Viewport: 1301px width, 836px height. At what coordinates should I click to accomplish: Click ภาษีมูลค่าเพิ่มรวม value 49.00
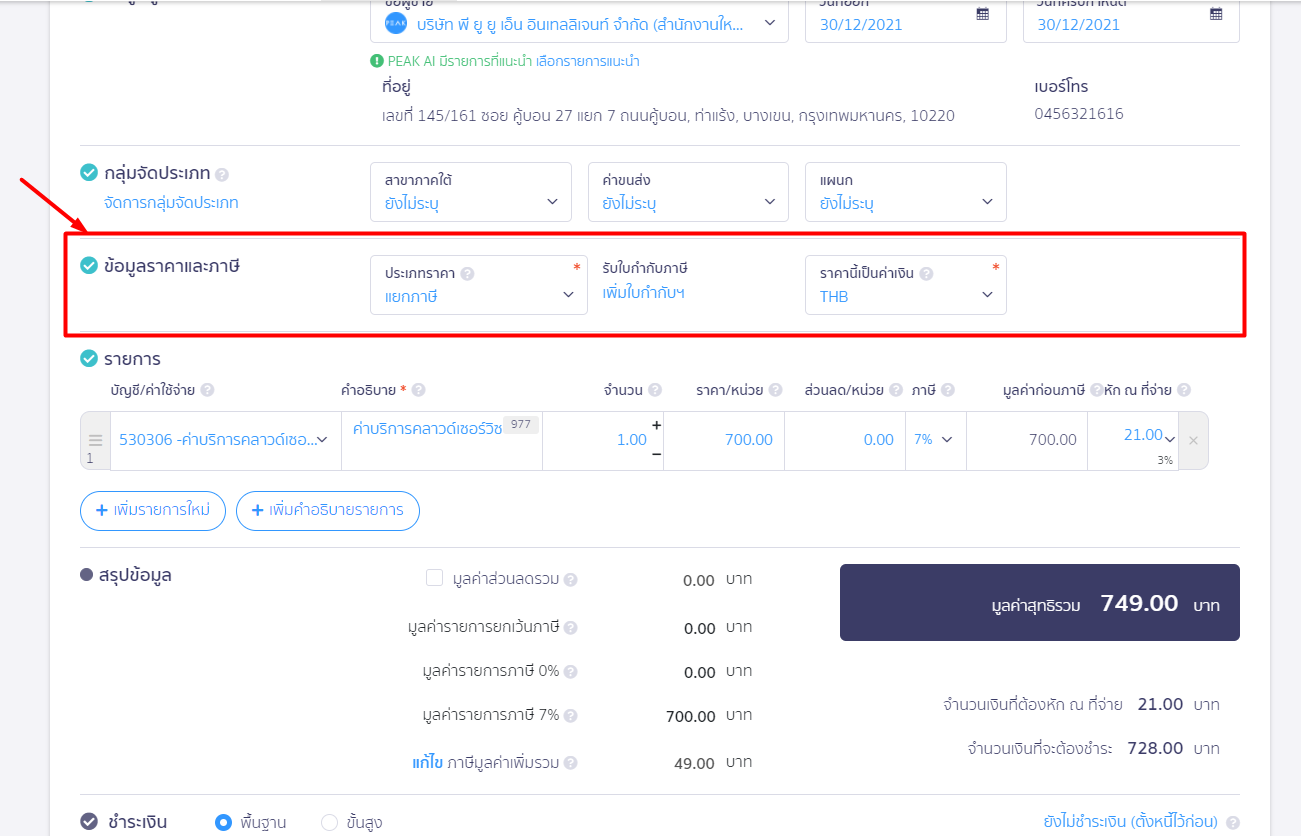pyautogui.click(x=694, y=763)
